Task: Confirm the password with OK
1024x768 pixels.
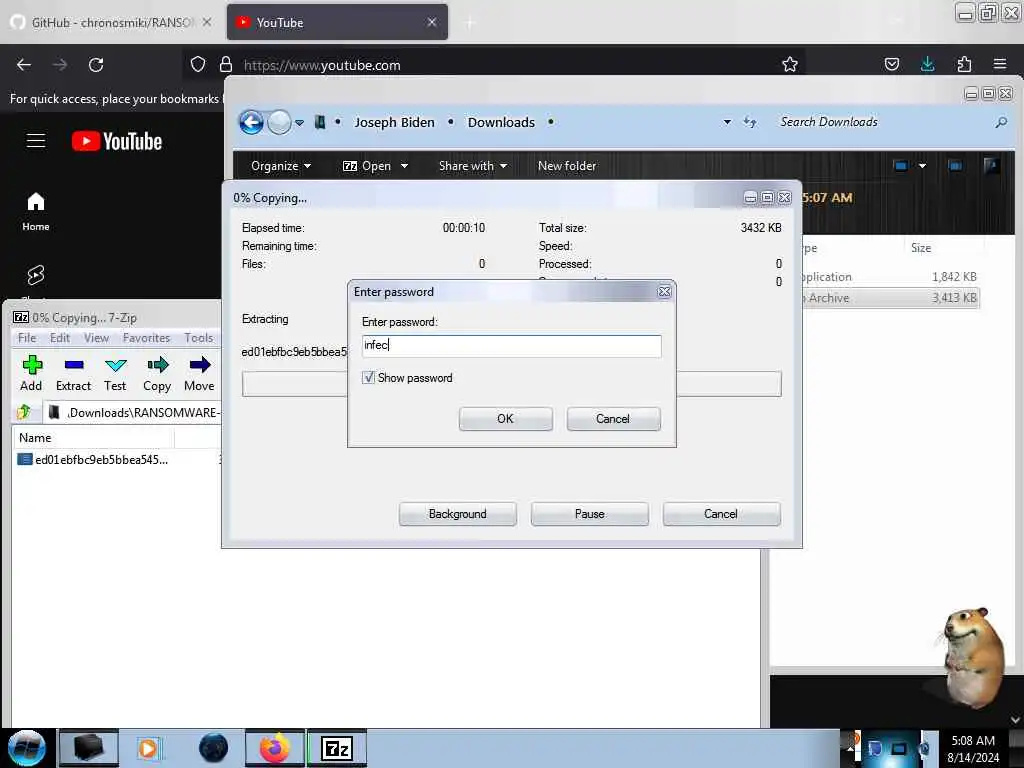Action: pyautogui.click(x=505, y=419)
